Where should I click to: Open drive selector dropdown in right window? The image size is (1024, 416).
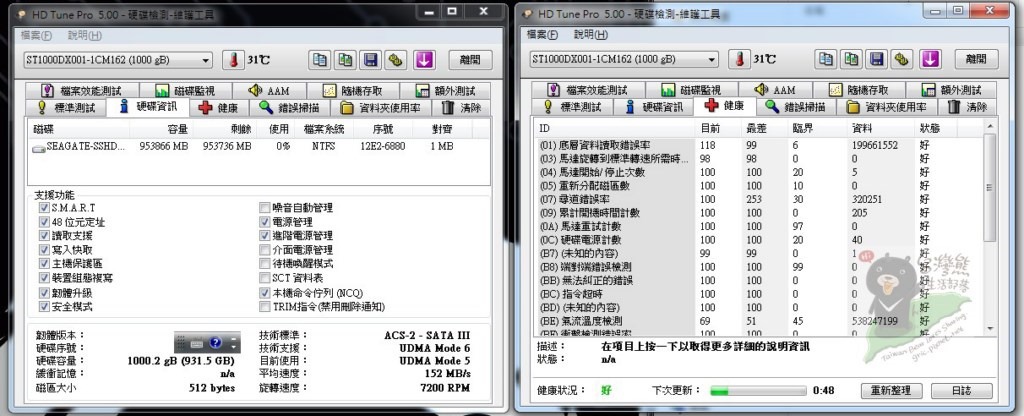click(x=624, y=59)
